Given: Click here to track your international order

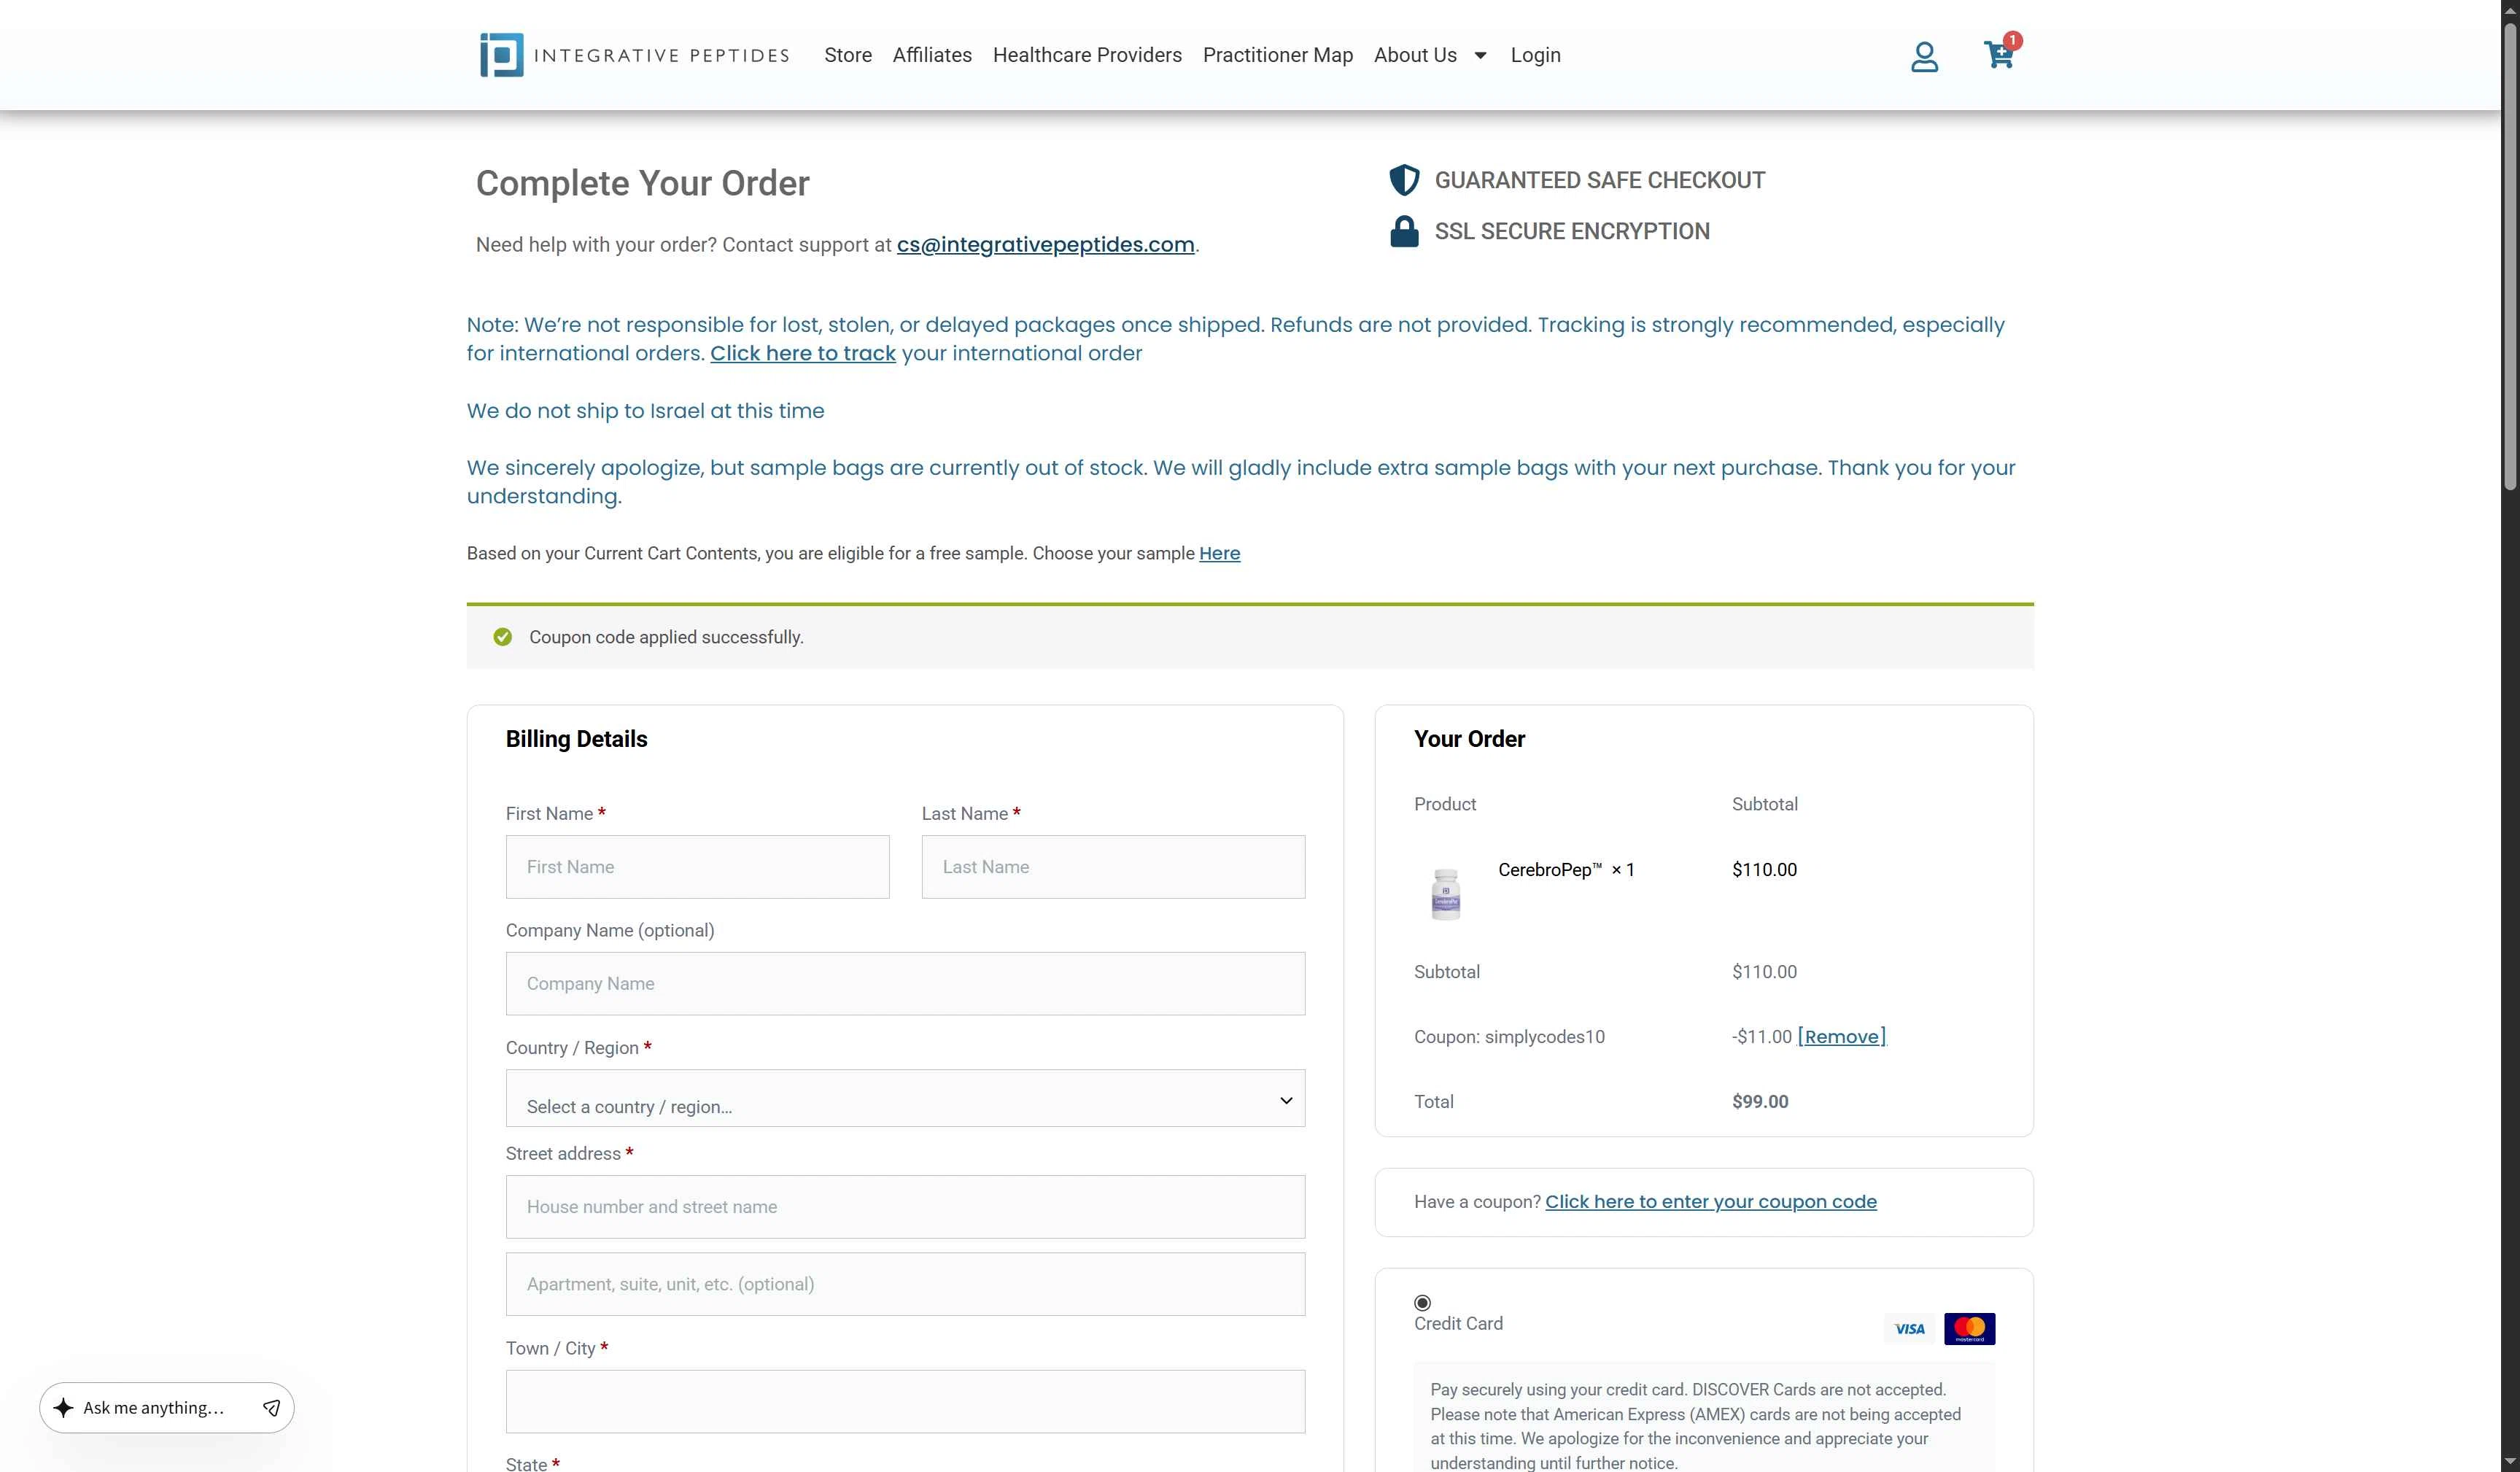Looking at the screenshot, I should pos(802,353).
